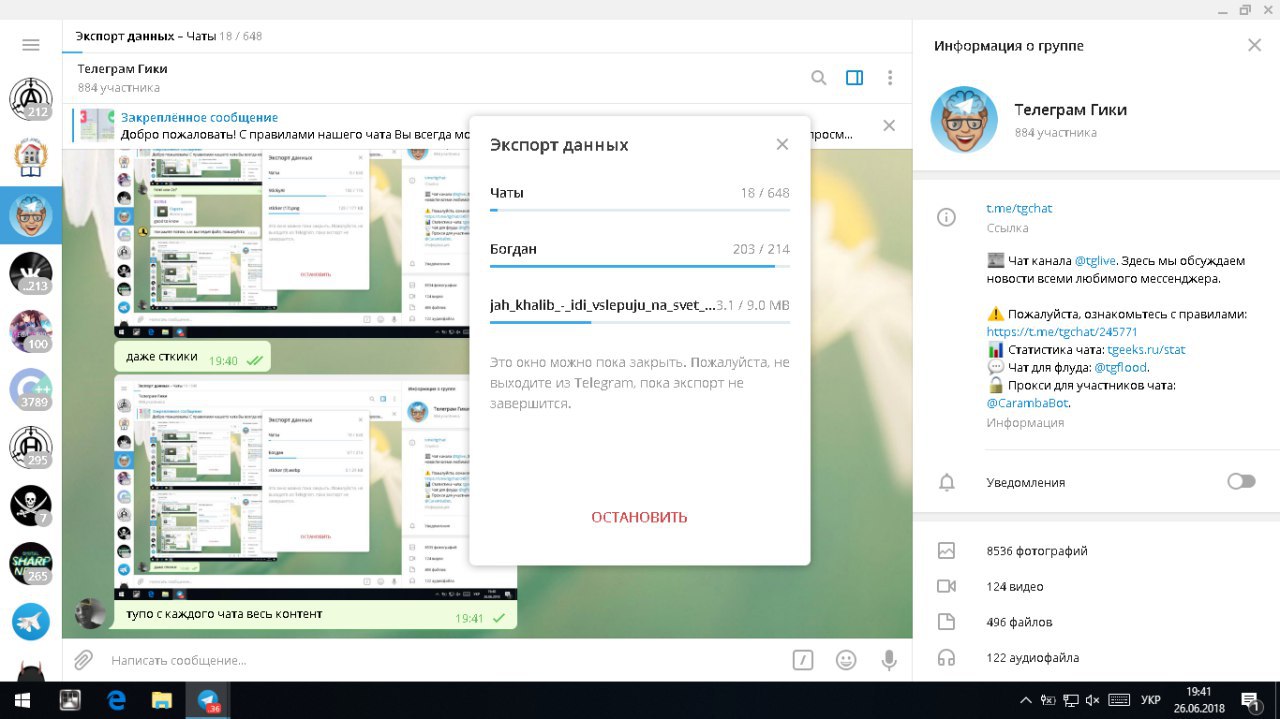Click the headphones icon beside 122 аудиофайла
Image resolution: width=1280 pixels, height=719 pixels.
[x=946, y=658]
